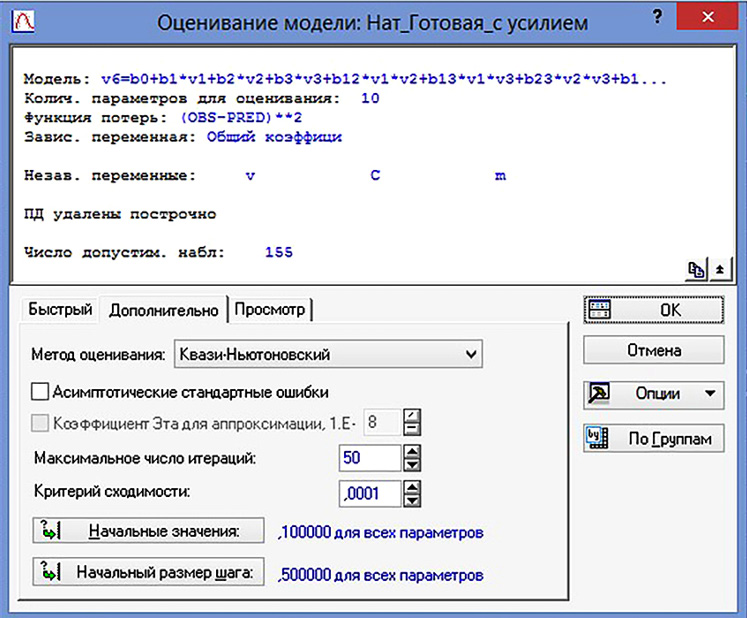Click the help question mark in title bar
The height and width of the screenshot is (618, 747).
(x=656, y=19)
